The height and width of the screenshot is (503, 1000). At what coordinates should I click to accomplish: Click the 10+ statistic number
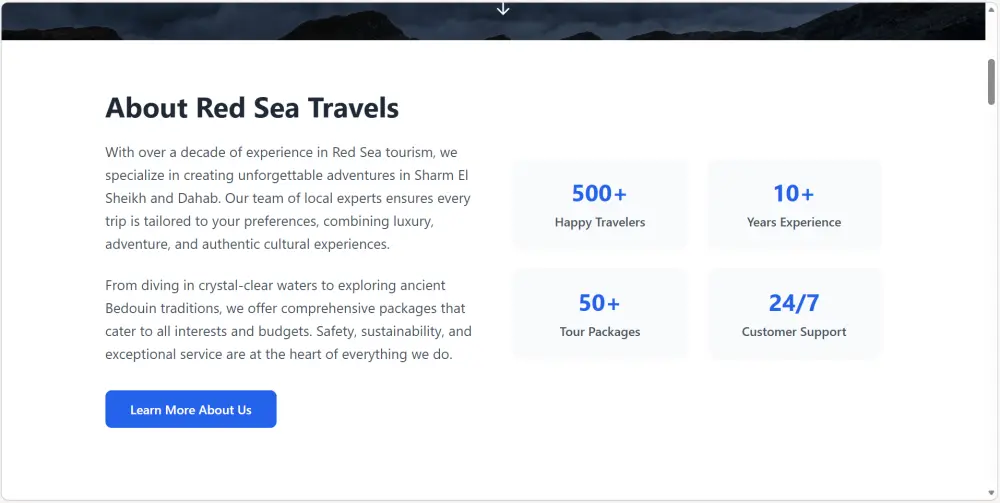[794, 193]
